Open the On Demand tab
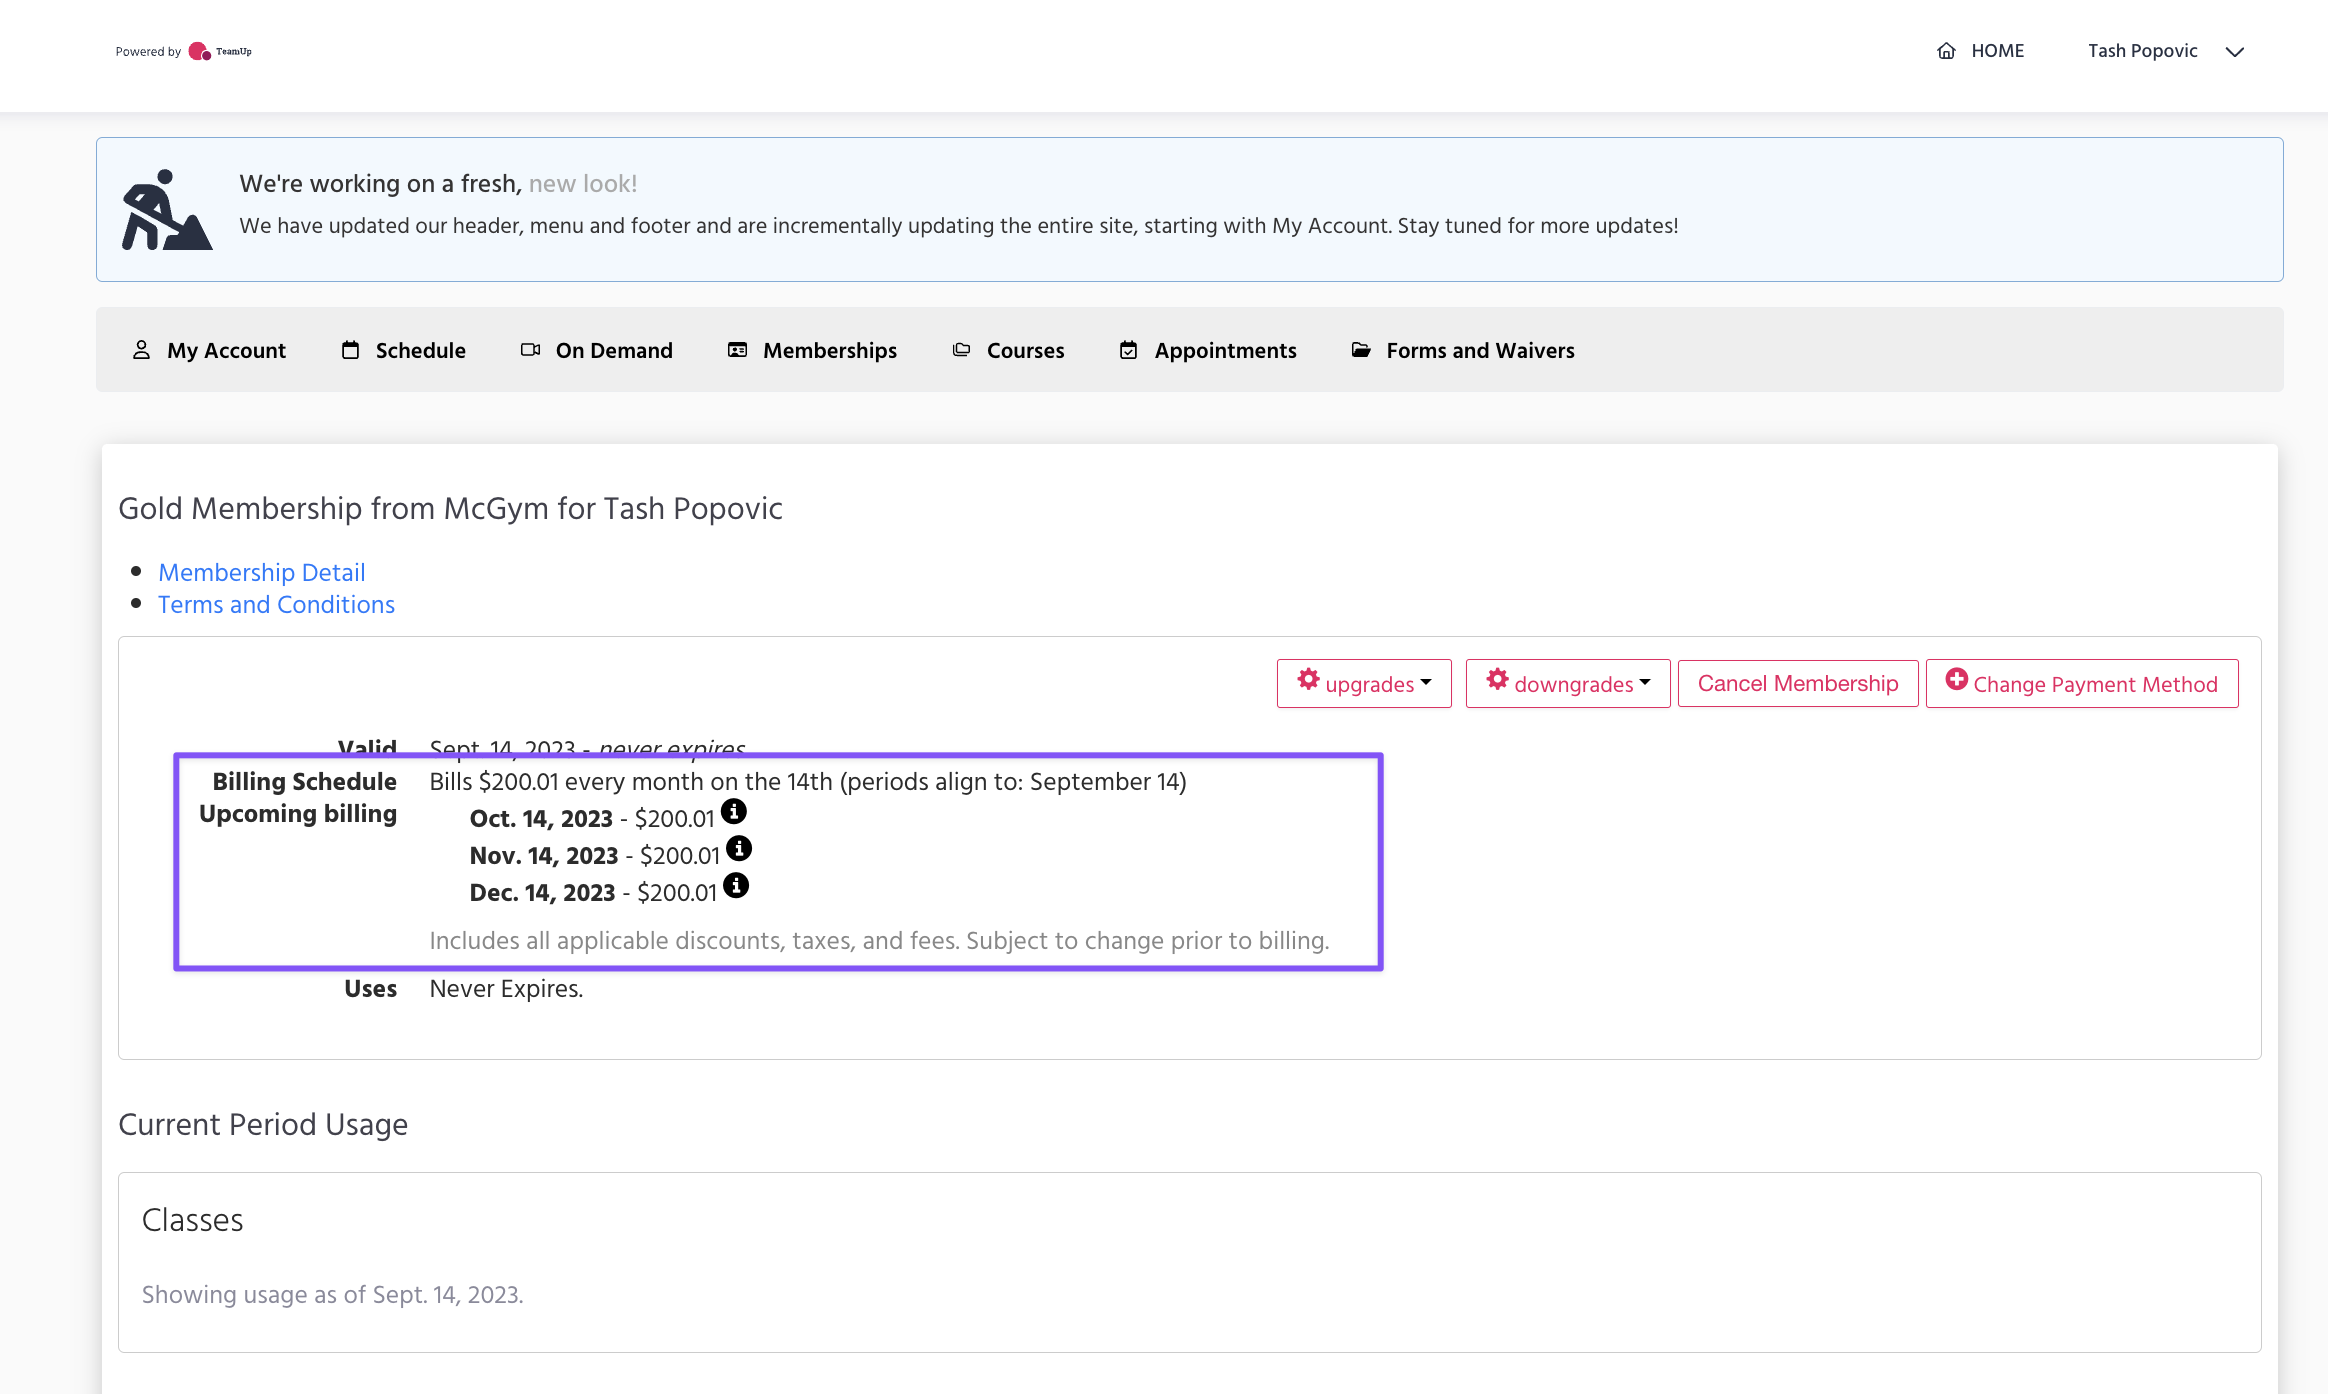Image resolution: width=2328 pixels, height=1394 pixels. click(613, 350)
